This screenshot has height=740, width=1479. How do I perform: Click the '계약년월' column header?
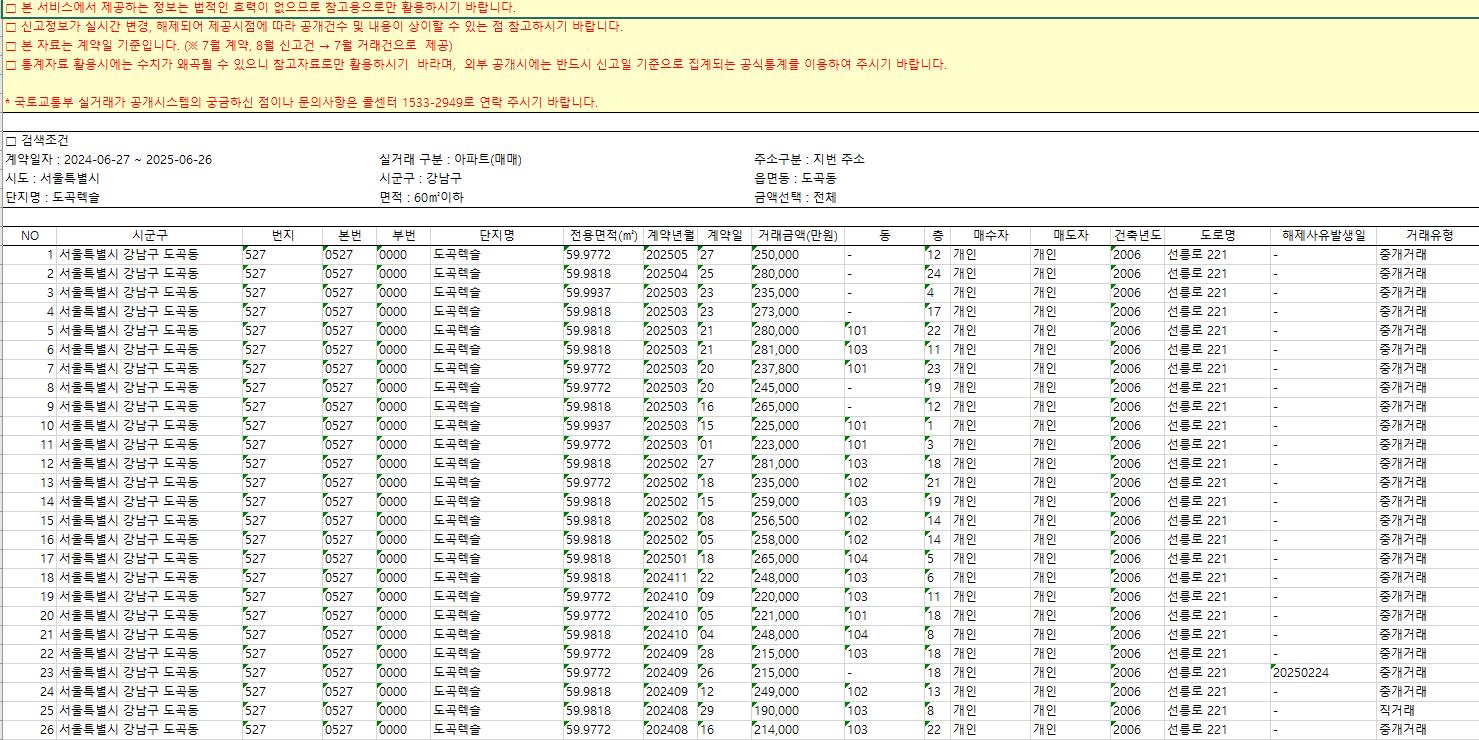(670, 236)
